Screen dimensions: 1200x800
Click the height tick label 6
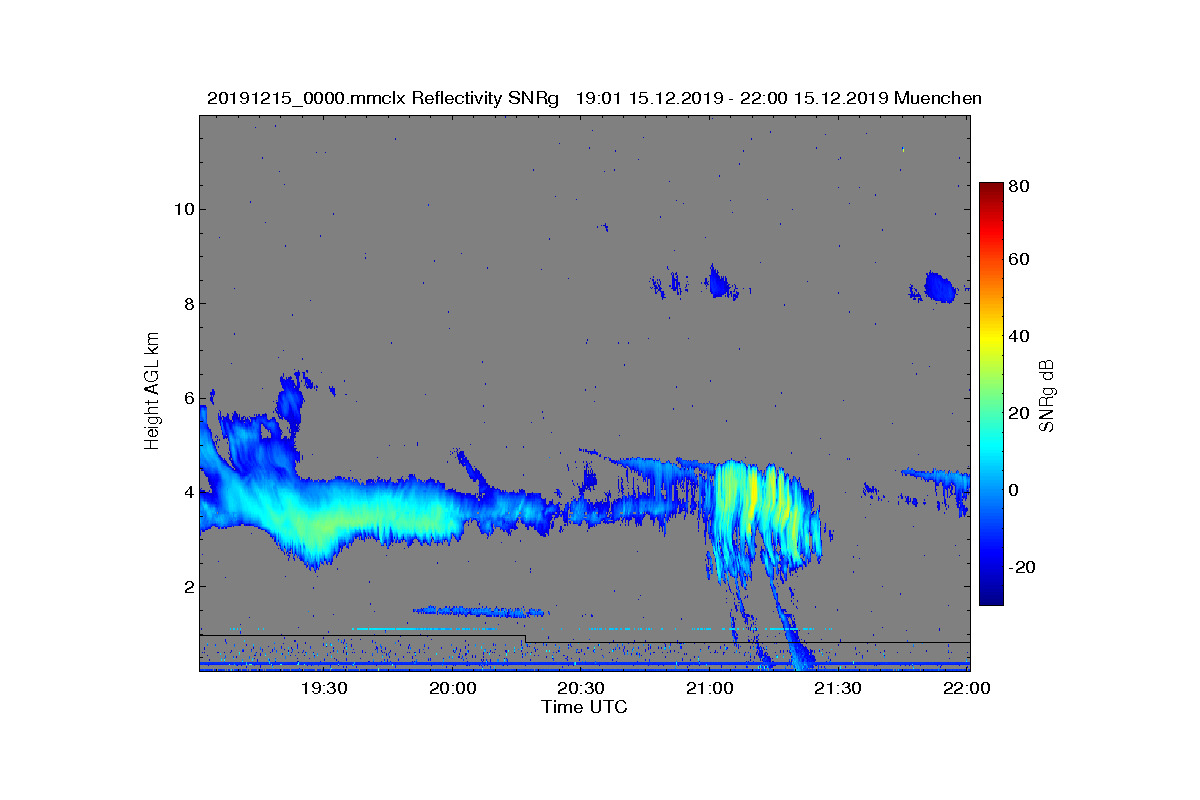point(187,398)
